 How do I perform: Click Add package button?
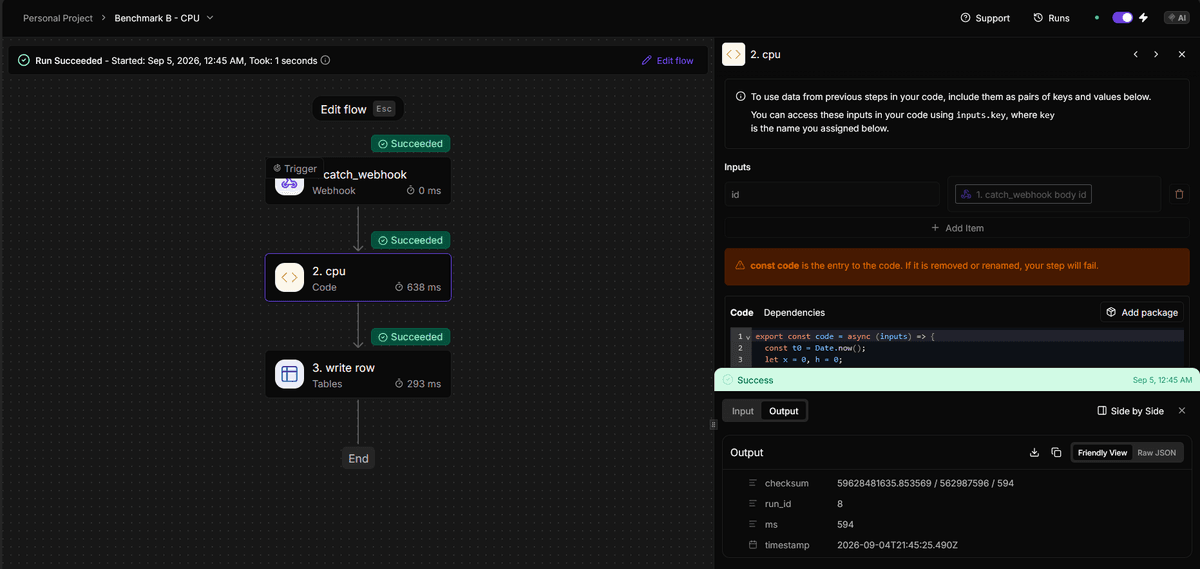pos(1142,312)
